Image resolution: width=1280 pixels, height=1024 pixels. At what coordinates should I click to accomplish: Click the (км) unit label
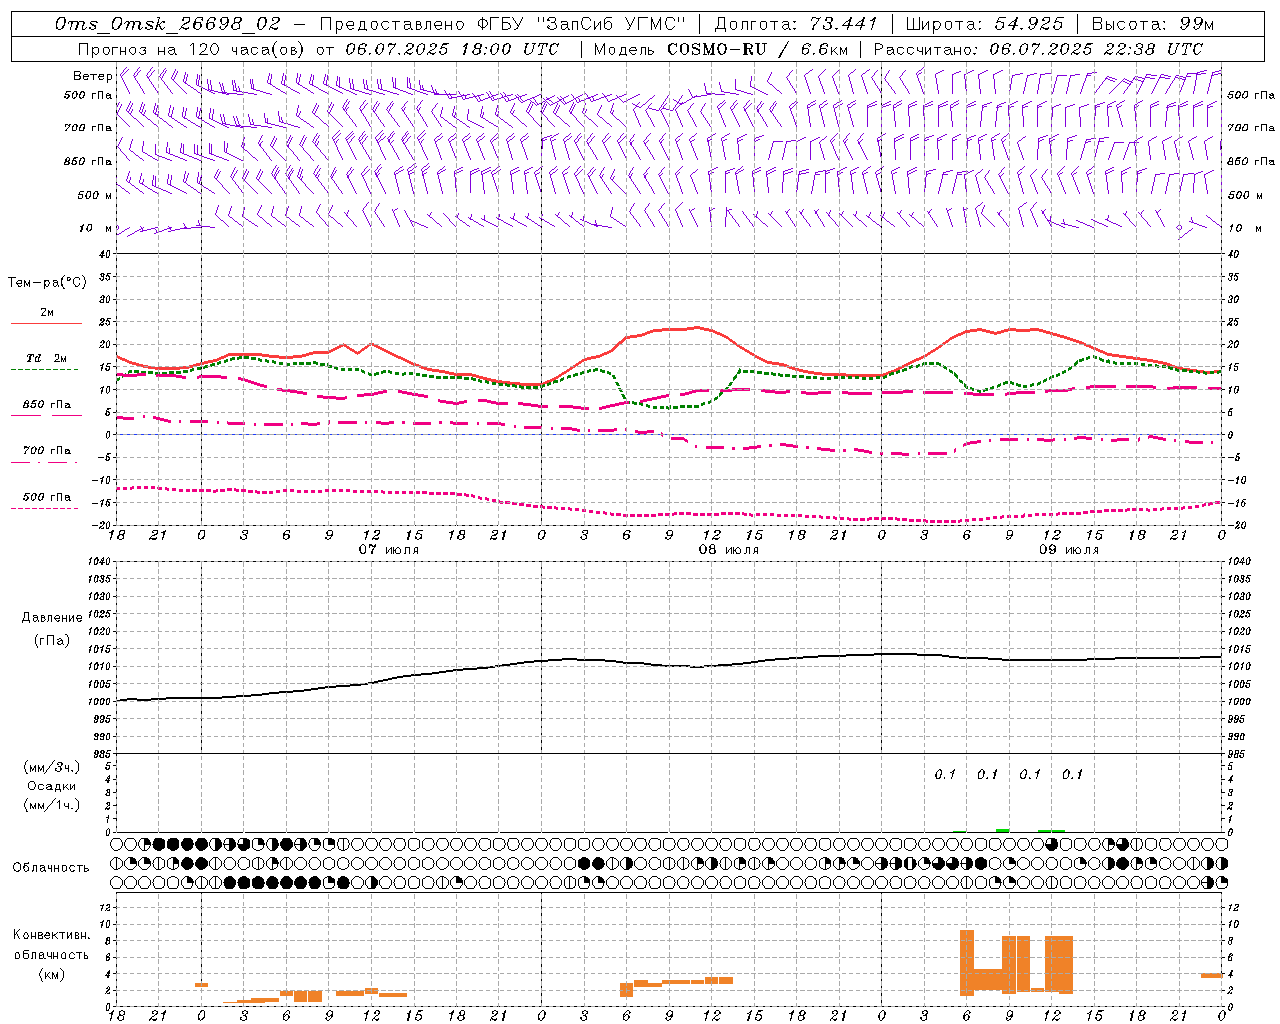pos(51,974)
